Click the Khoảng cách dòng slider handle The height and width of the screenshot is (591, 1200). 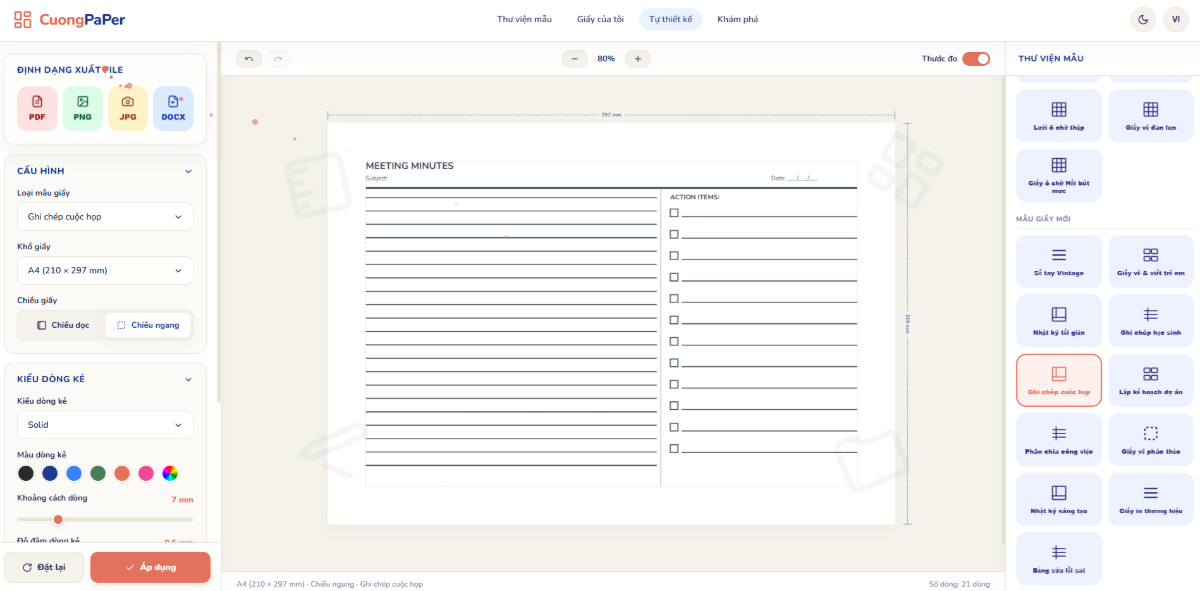coord(58,519)
